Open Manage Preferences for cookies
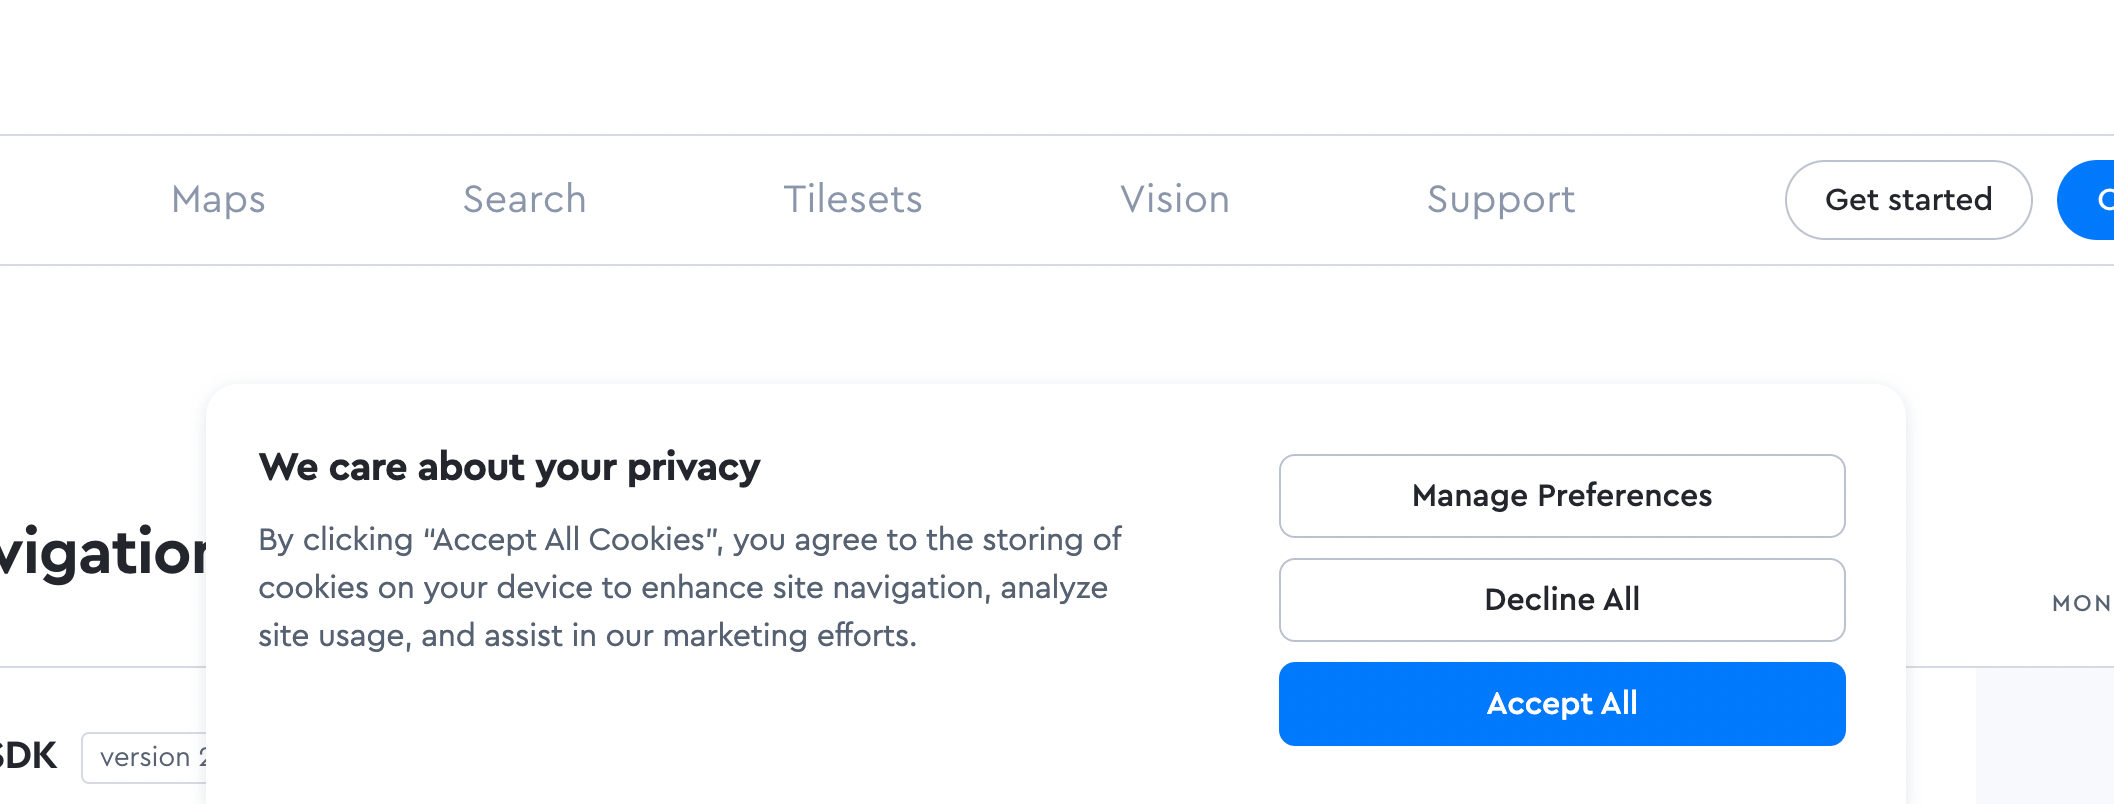Image resolution: width=2114 pixels, height=804 pixels. coord(1561,496)
